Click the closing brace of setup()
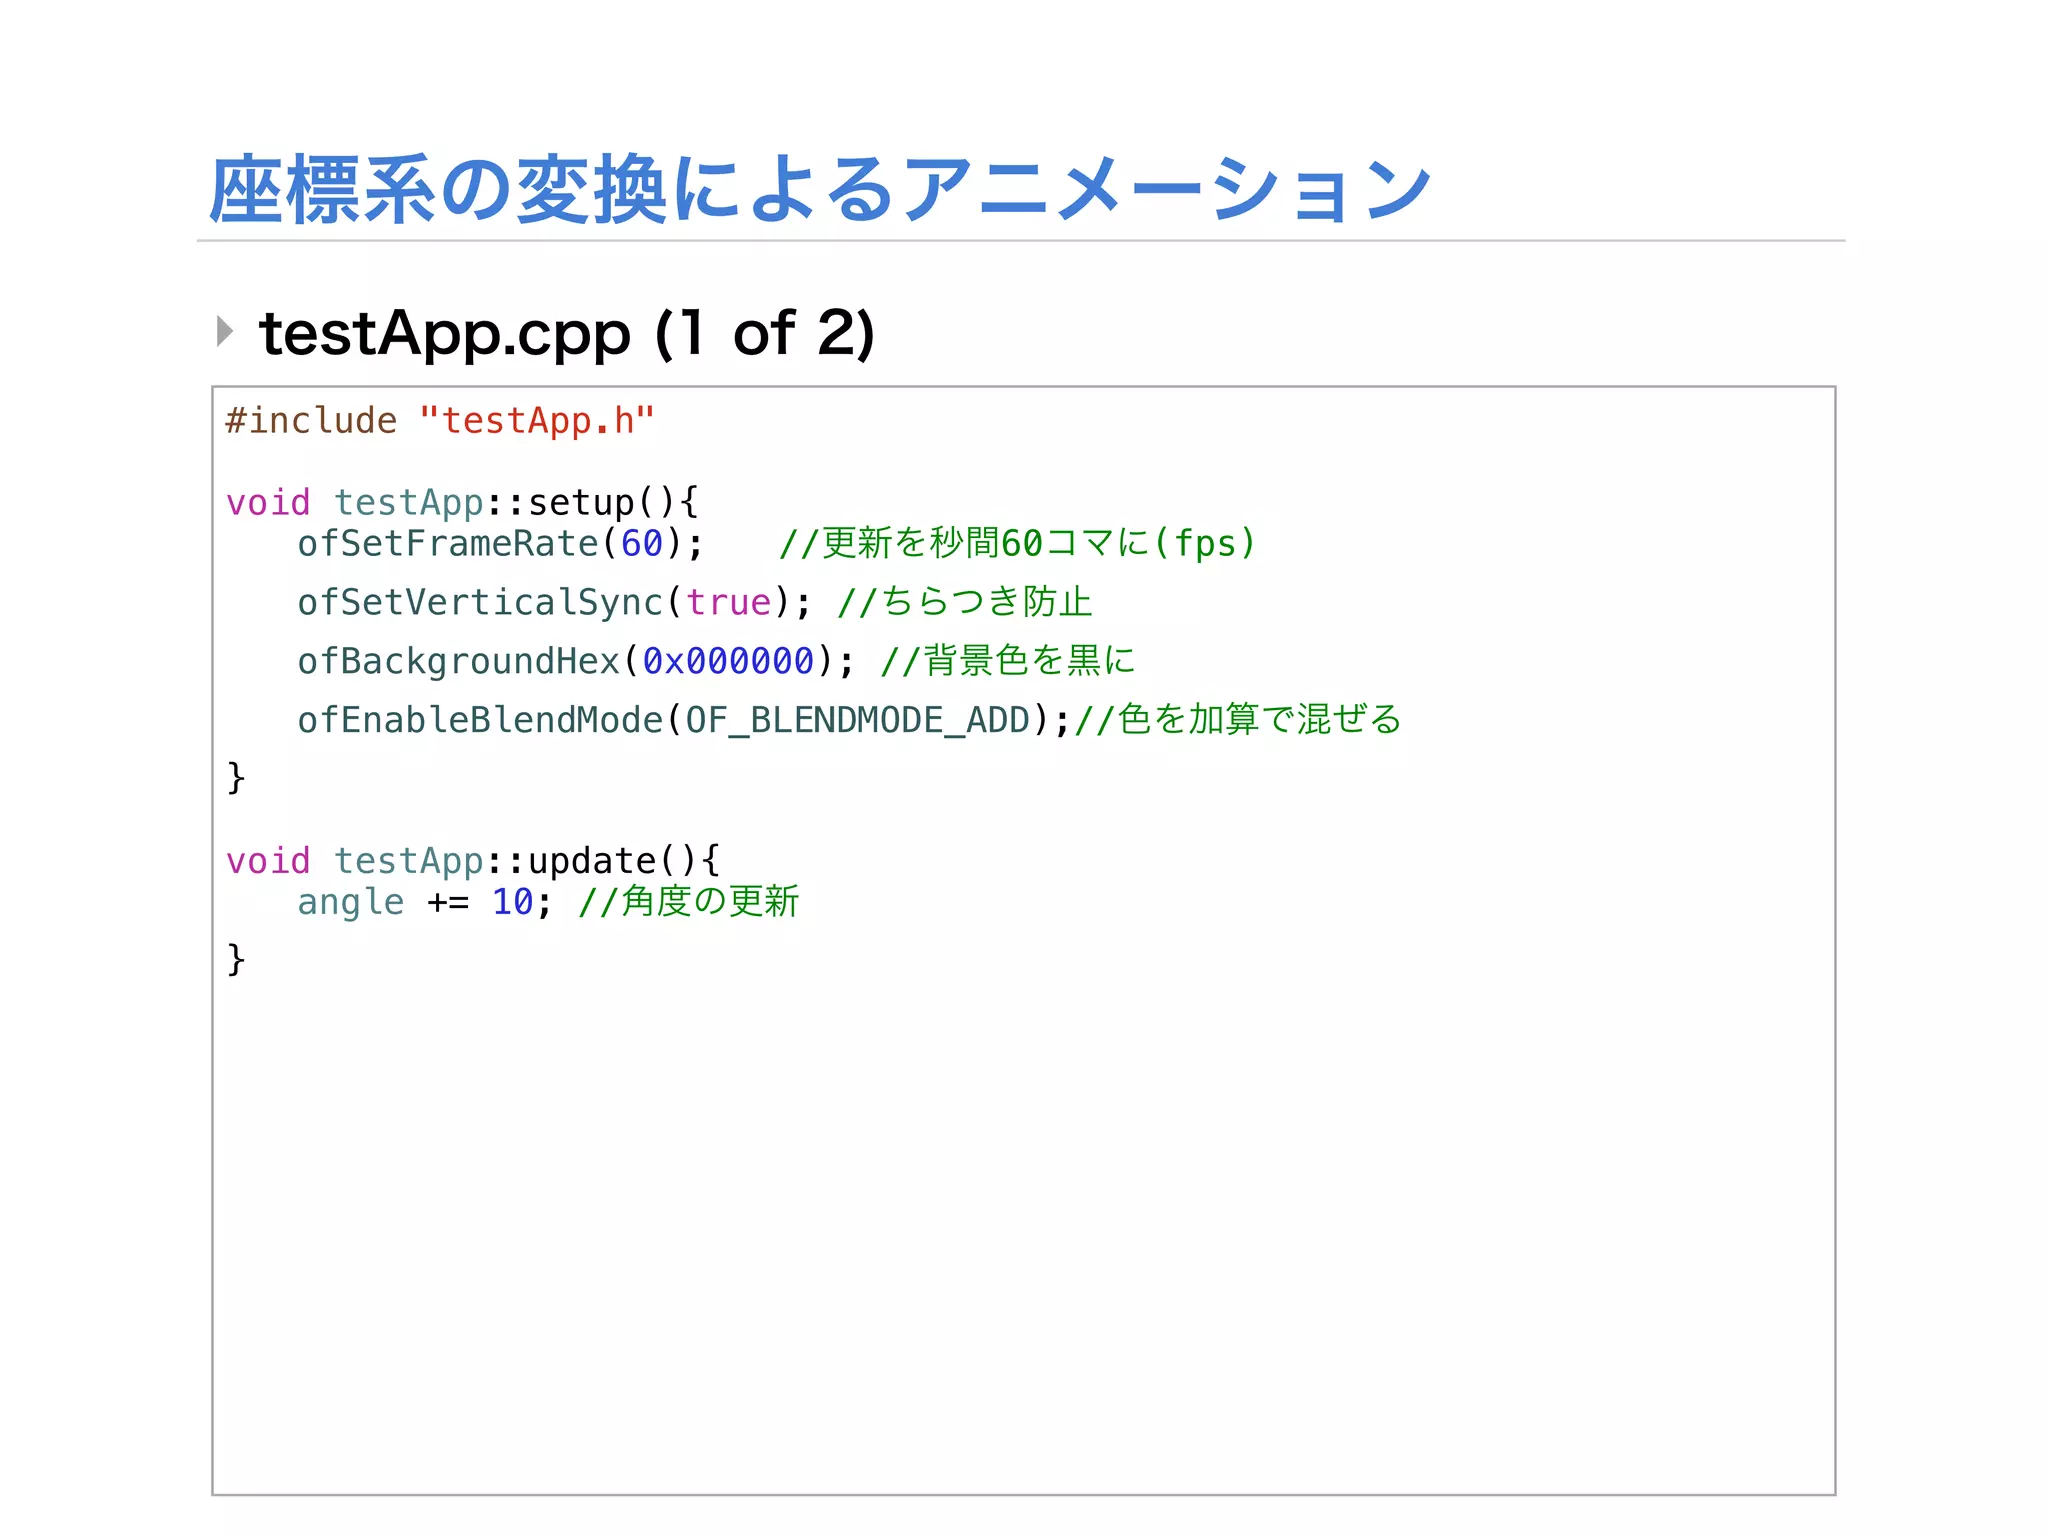The height and width of the screenshot is (1536, 2048). tap(236, 778)
